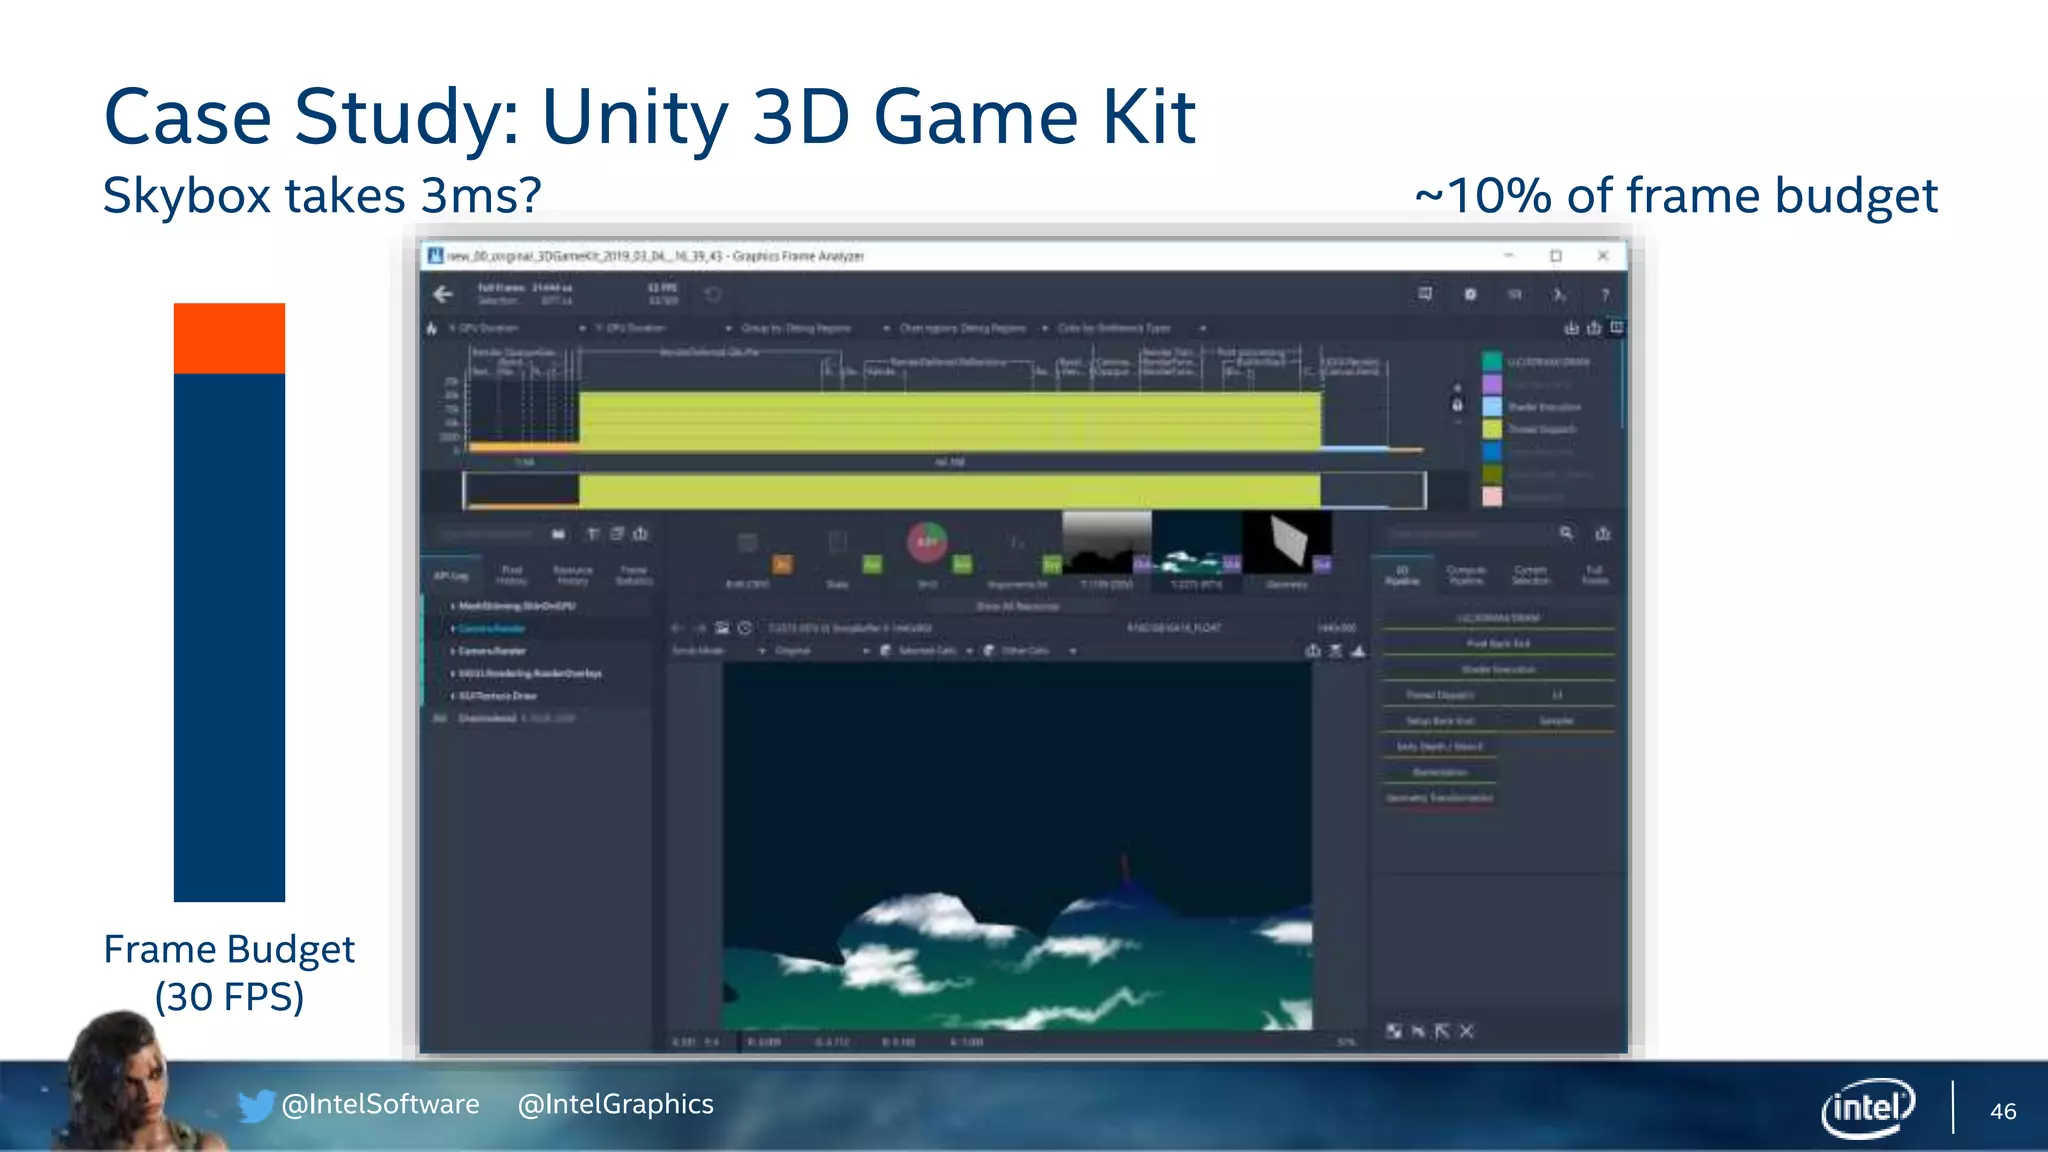
Task: Switch to the Full Frame tab
Action: coord(1595,575)
